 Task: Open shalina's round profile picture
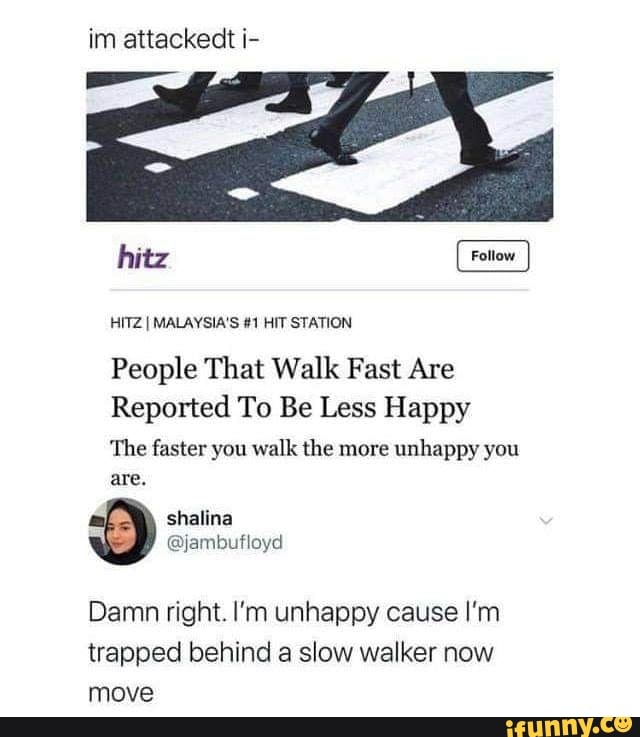pyautogui.click(x=122, y=531)
